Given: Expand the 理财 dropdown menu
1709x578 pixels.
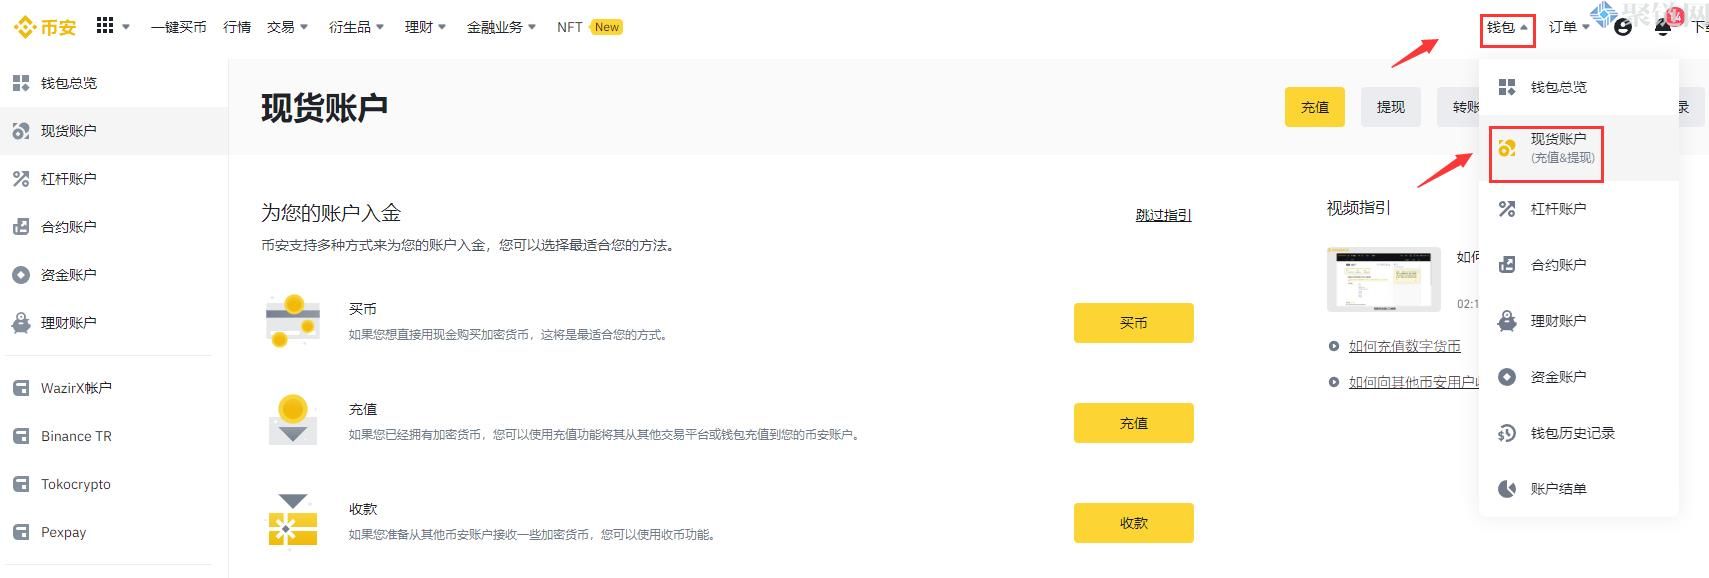Looking at the screenshot, I should pos(425,27).
